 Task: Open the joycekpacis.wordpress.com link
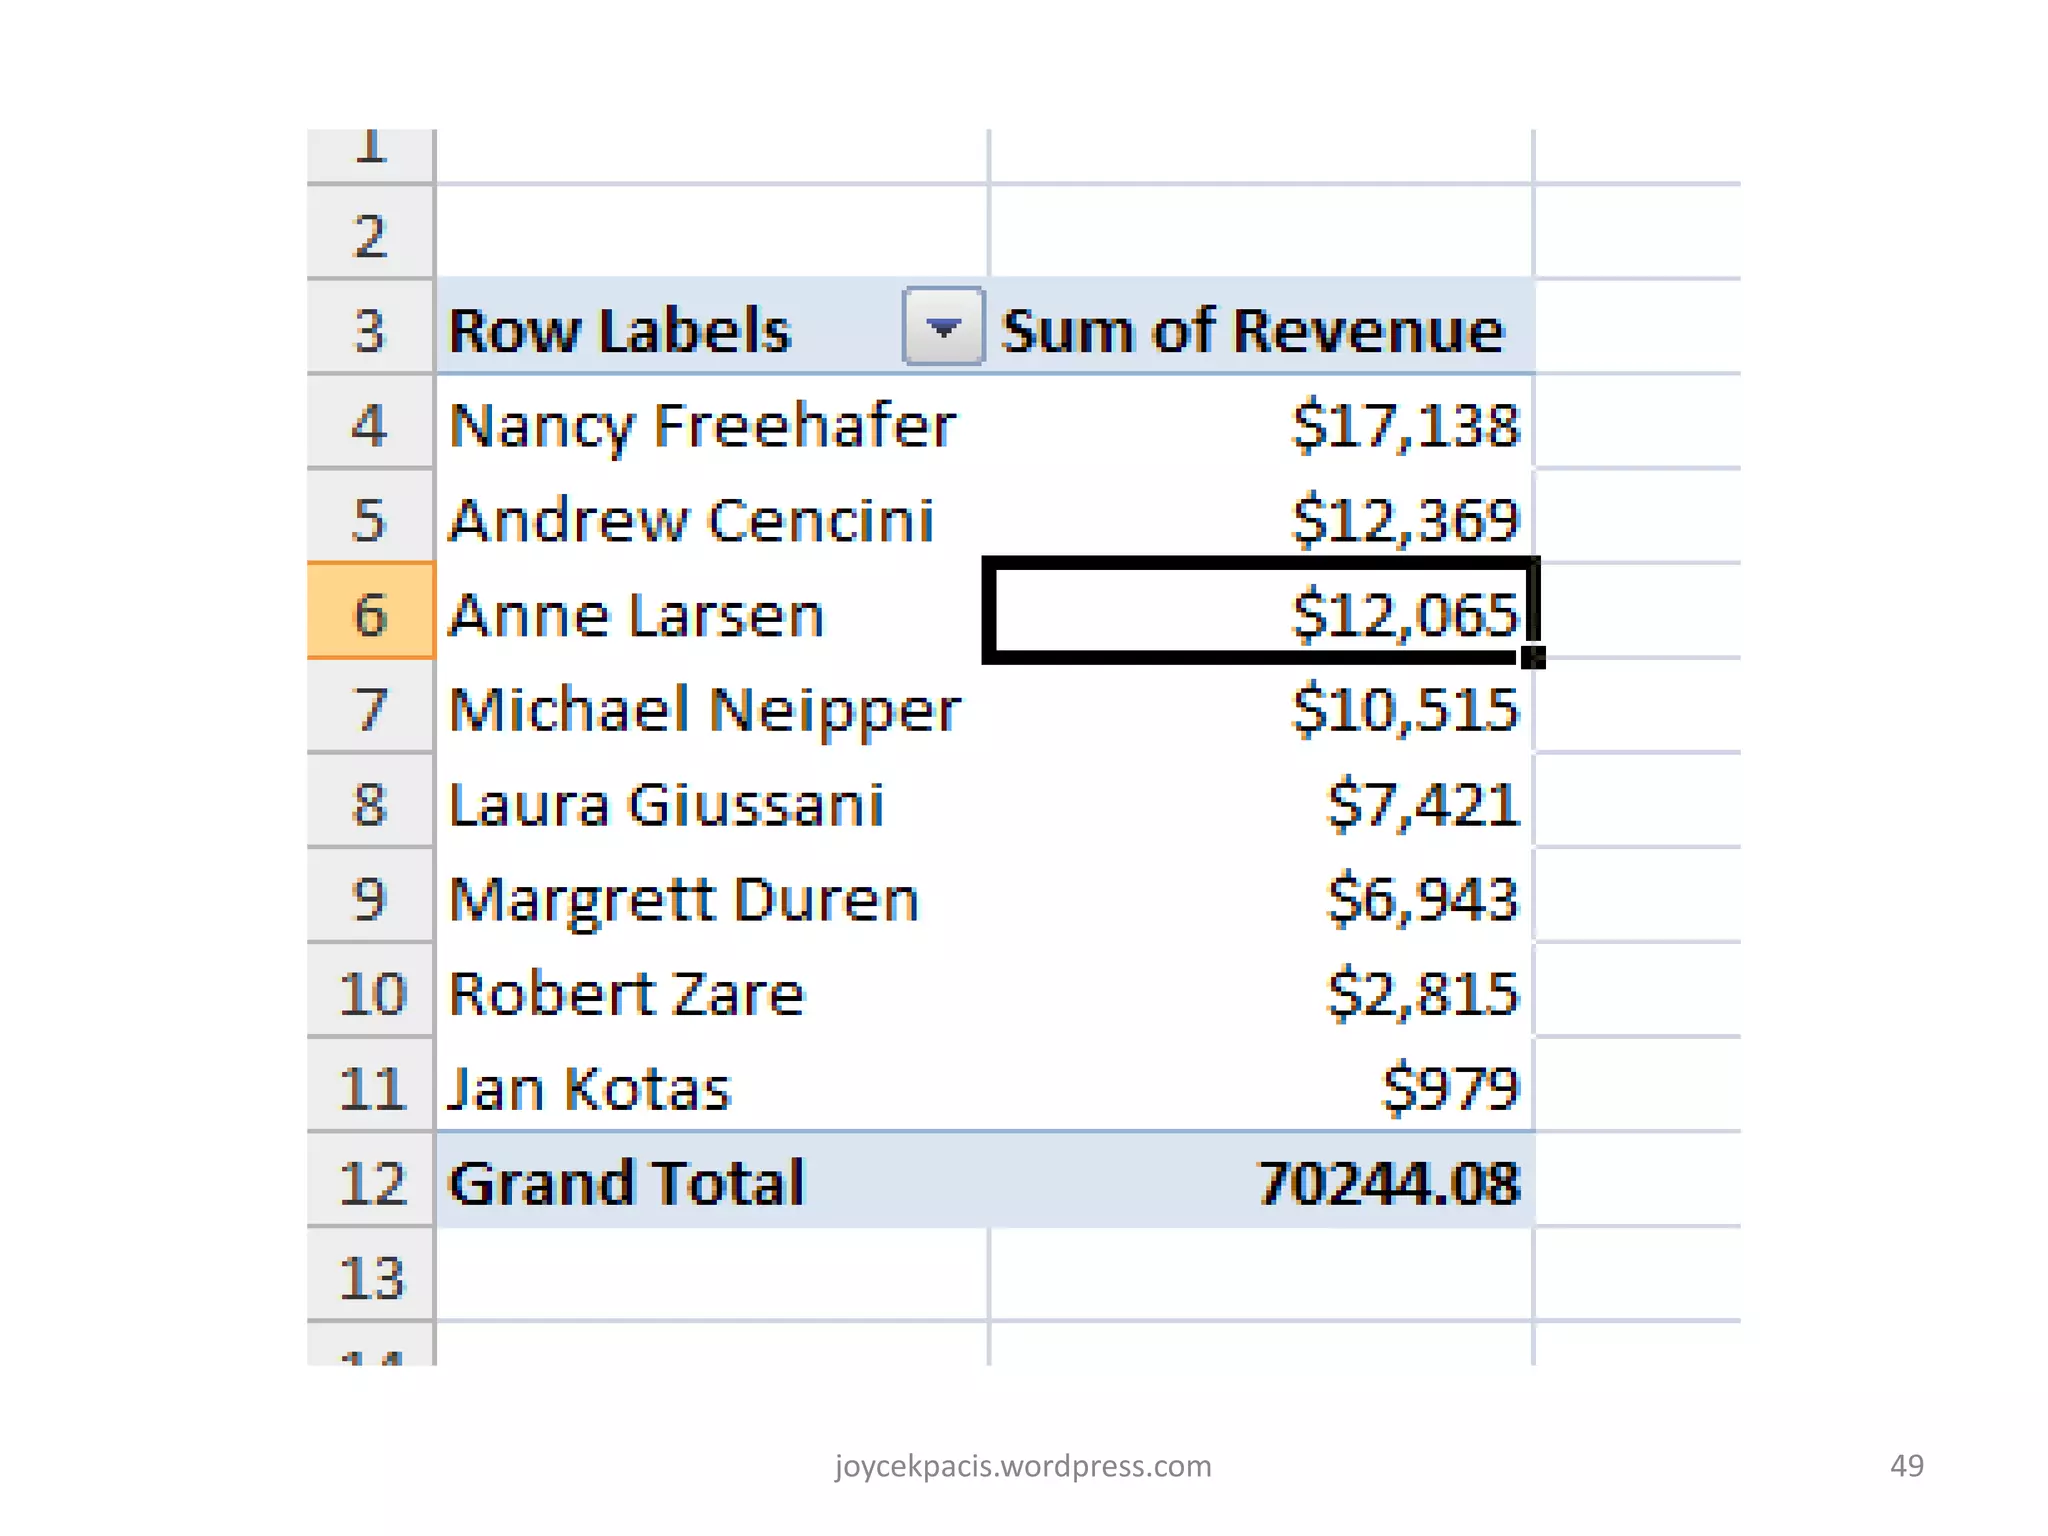pos(1022,1465)
